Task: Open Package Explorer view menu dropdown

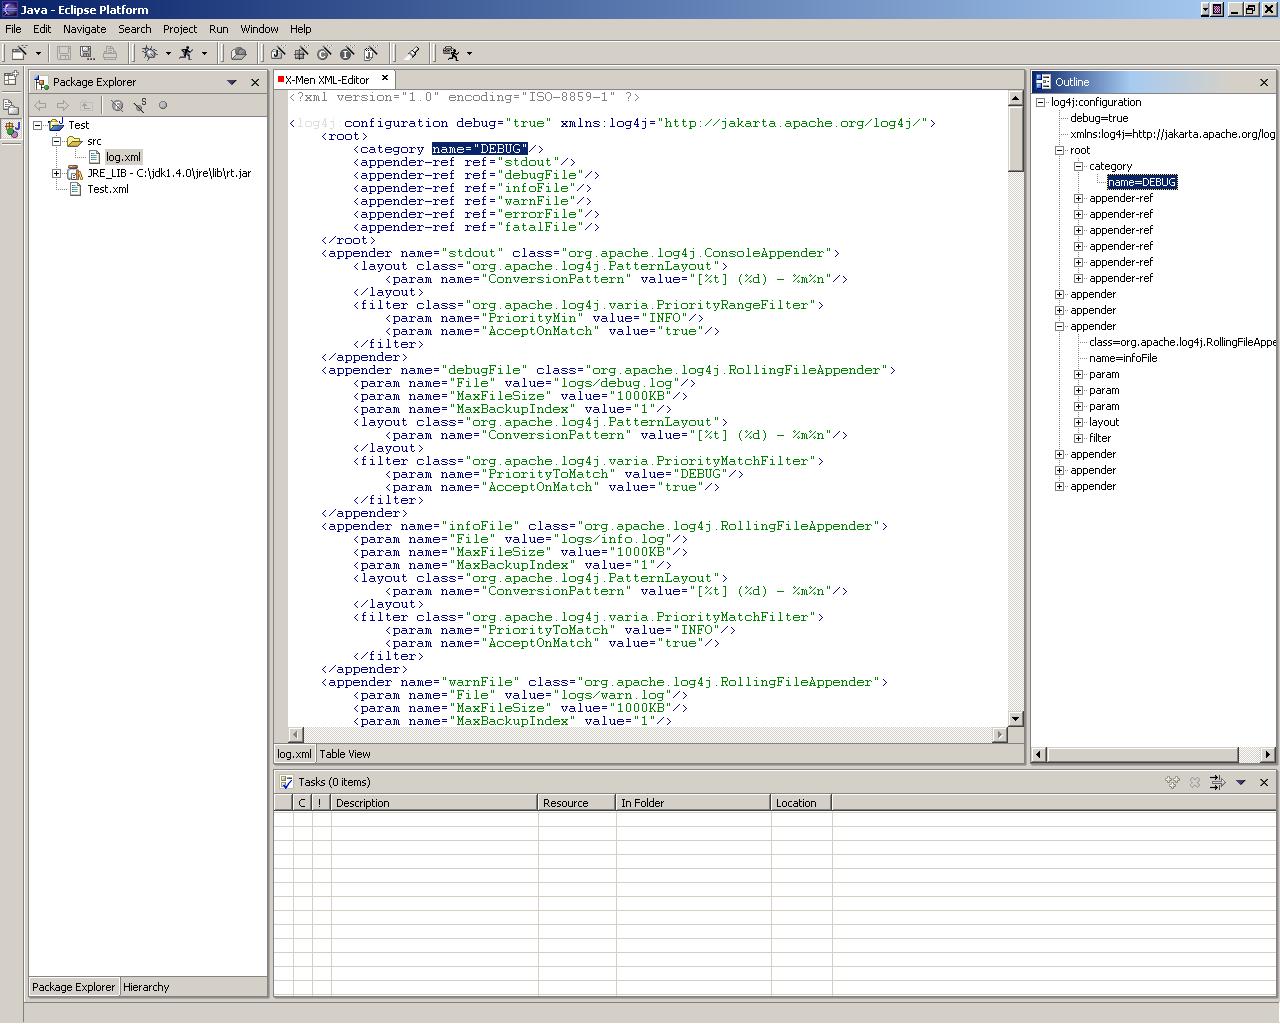Action: 232,82
